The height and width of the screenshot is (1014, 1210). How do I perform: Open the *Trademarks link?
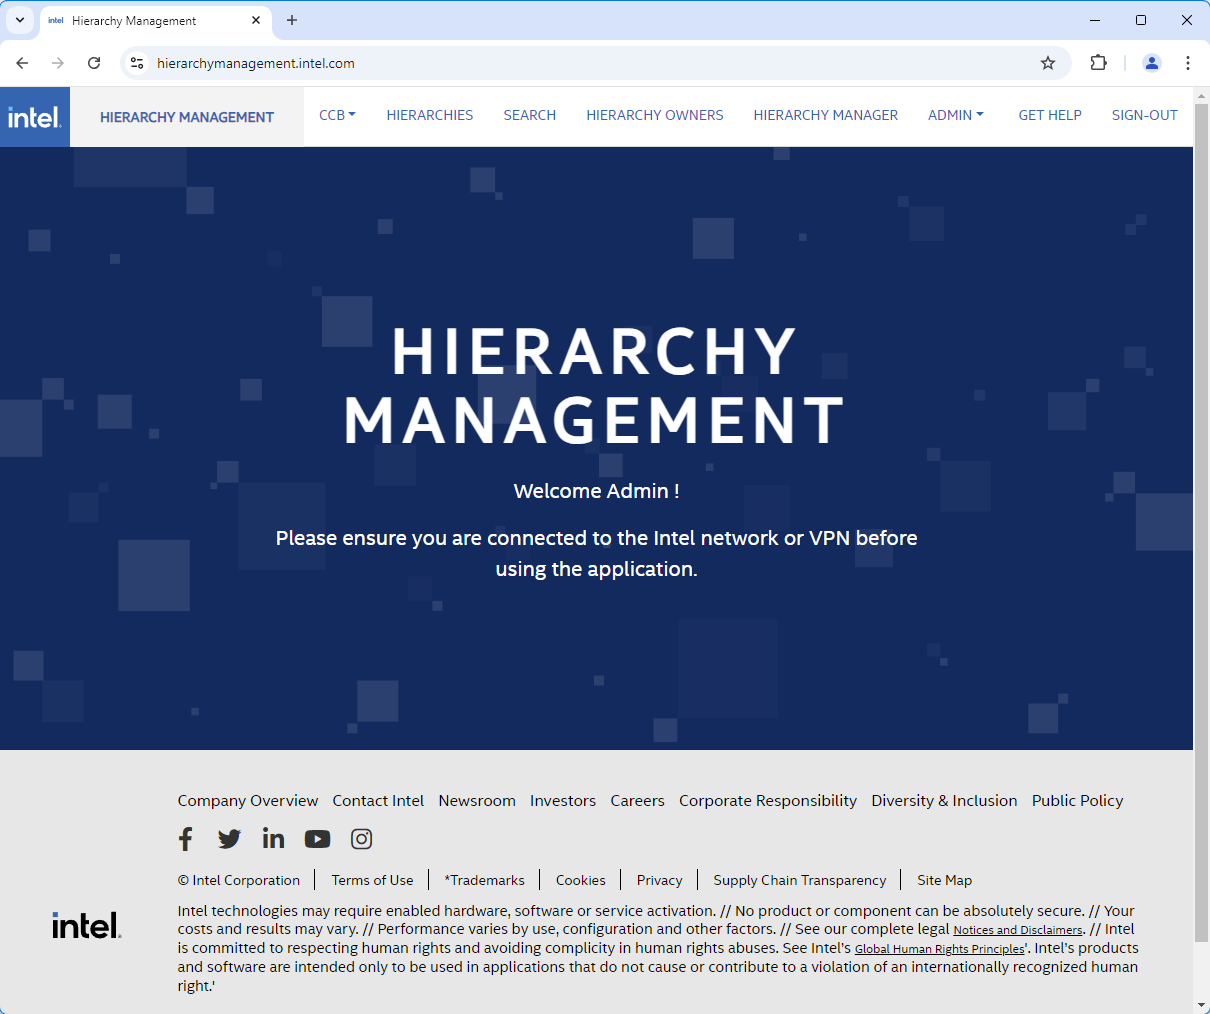(x=485, y=880)
